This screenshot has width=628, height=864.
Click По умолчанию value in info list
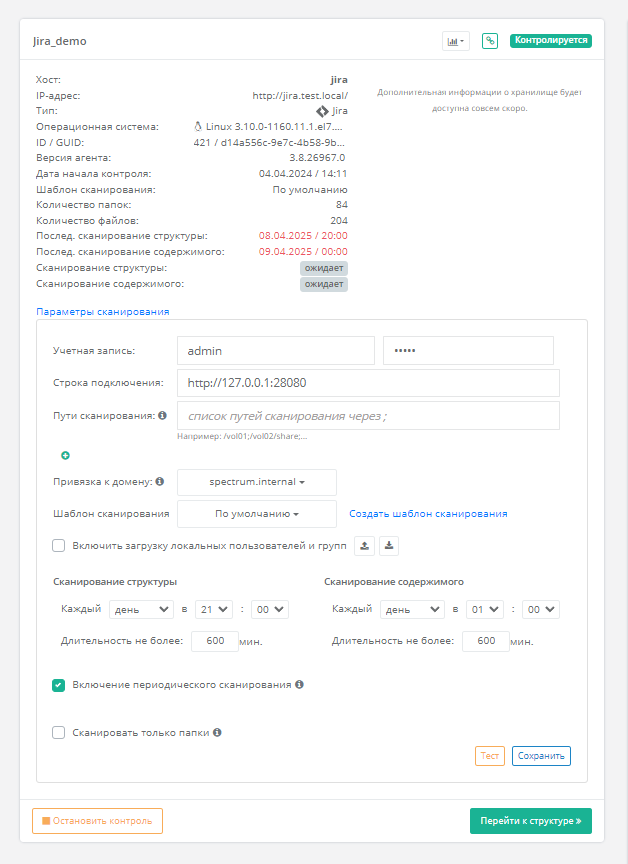[310, 190]
